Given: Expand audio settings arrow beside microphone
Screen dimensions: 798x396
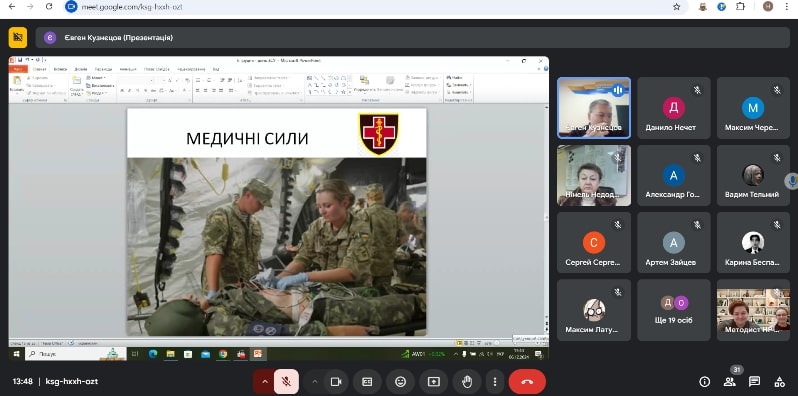Looking at the screenshot, I should [x=265, y=382].
